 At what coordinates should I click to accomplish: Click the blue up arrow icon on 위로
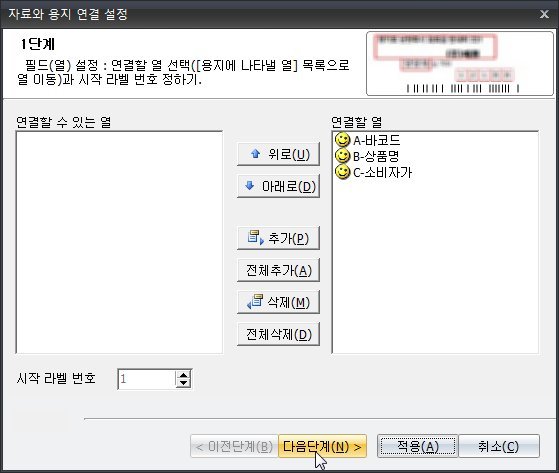pyautogui.click(x=255, y=154)
